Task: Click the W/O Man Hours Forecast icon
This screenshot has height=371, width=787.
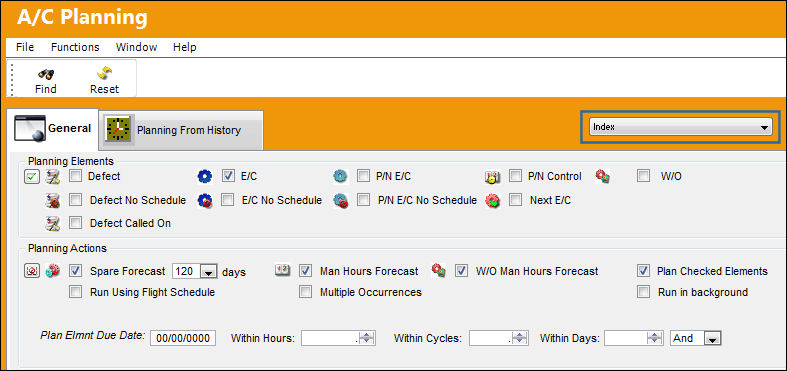Action: tap(438, 271)
